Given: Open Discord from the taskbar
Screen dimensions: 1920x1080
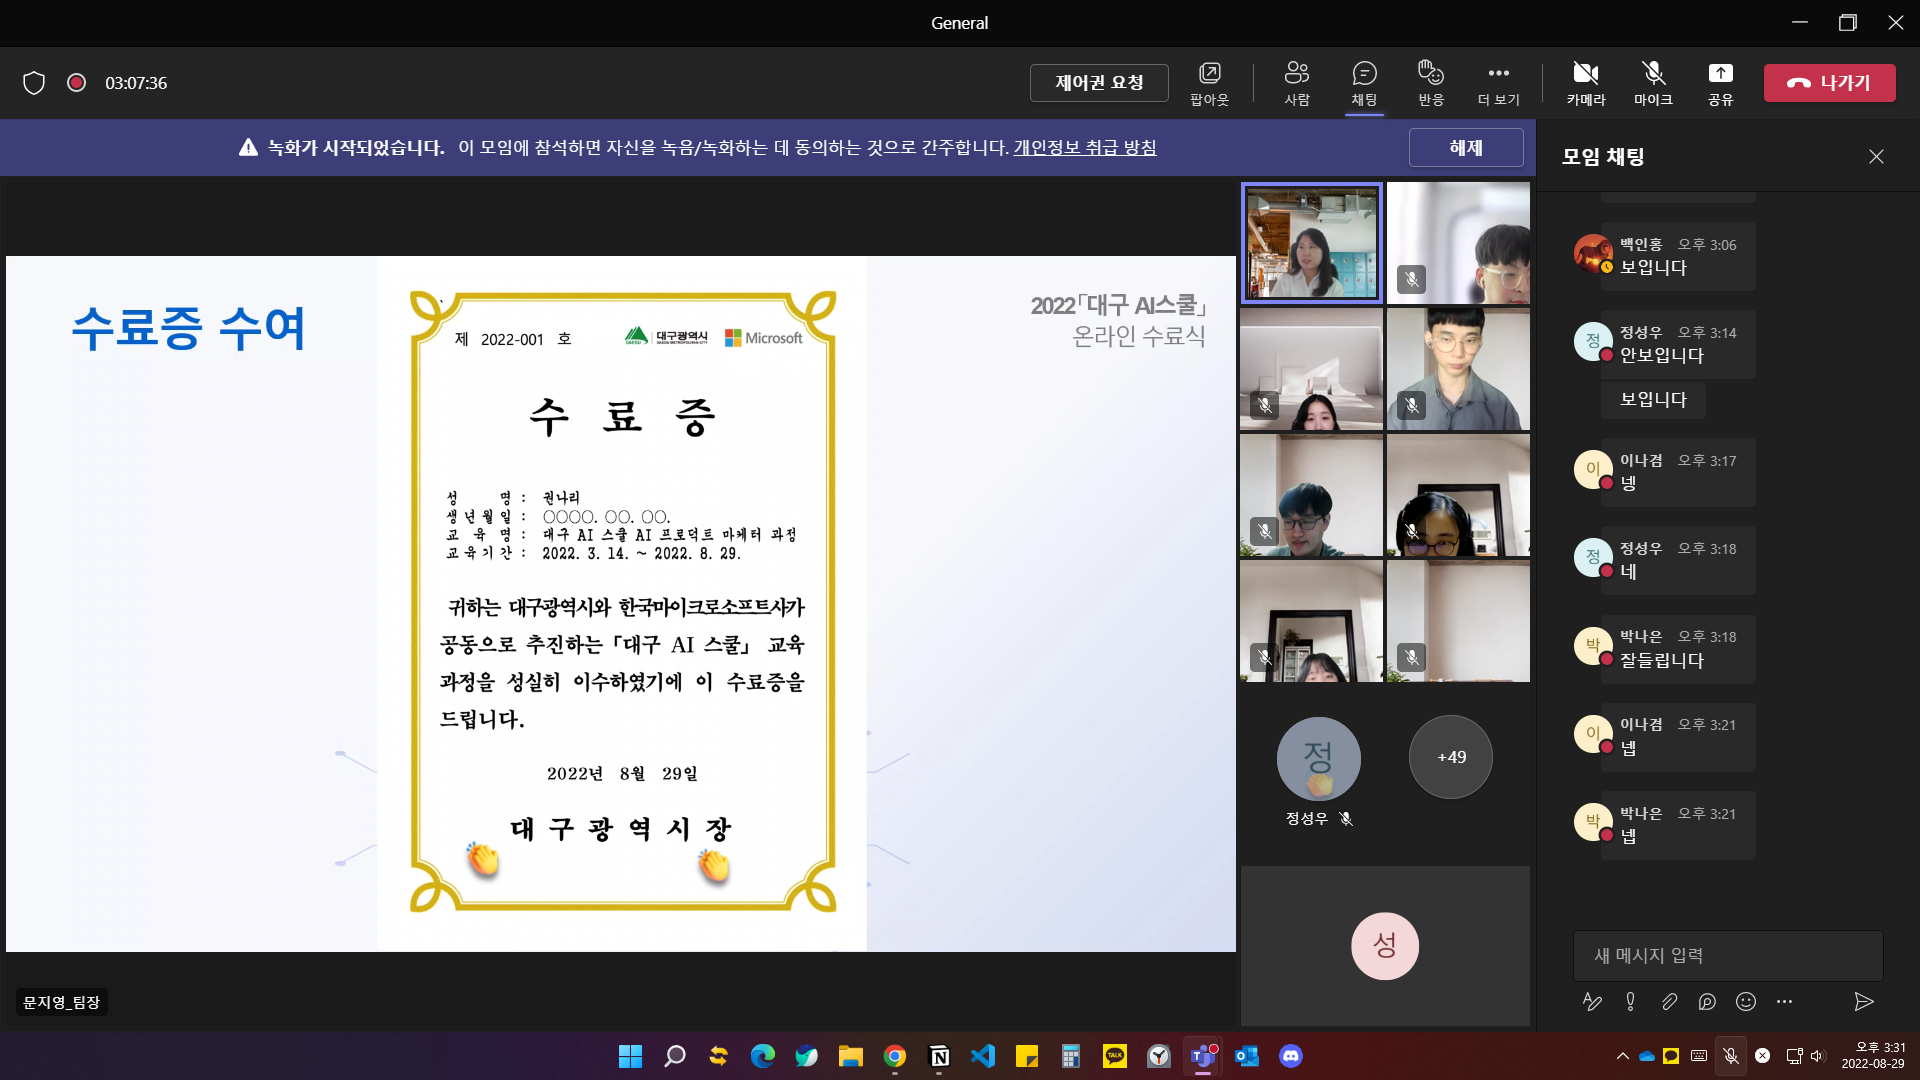Looking at the screenshot, I should click(1291, 1056).
